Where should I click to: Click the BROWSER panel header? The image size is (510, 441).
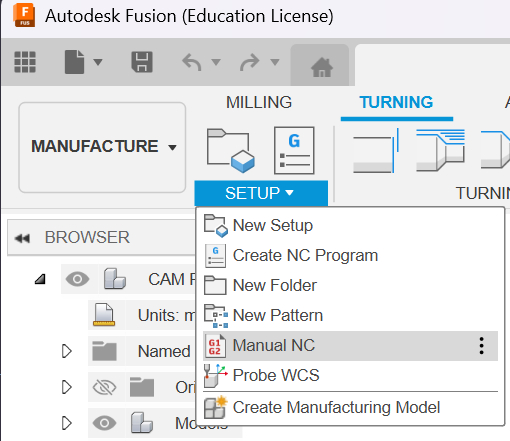tap(101, 237)
